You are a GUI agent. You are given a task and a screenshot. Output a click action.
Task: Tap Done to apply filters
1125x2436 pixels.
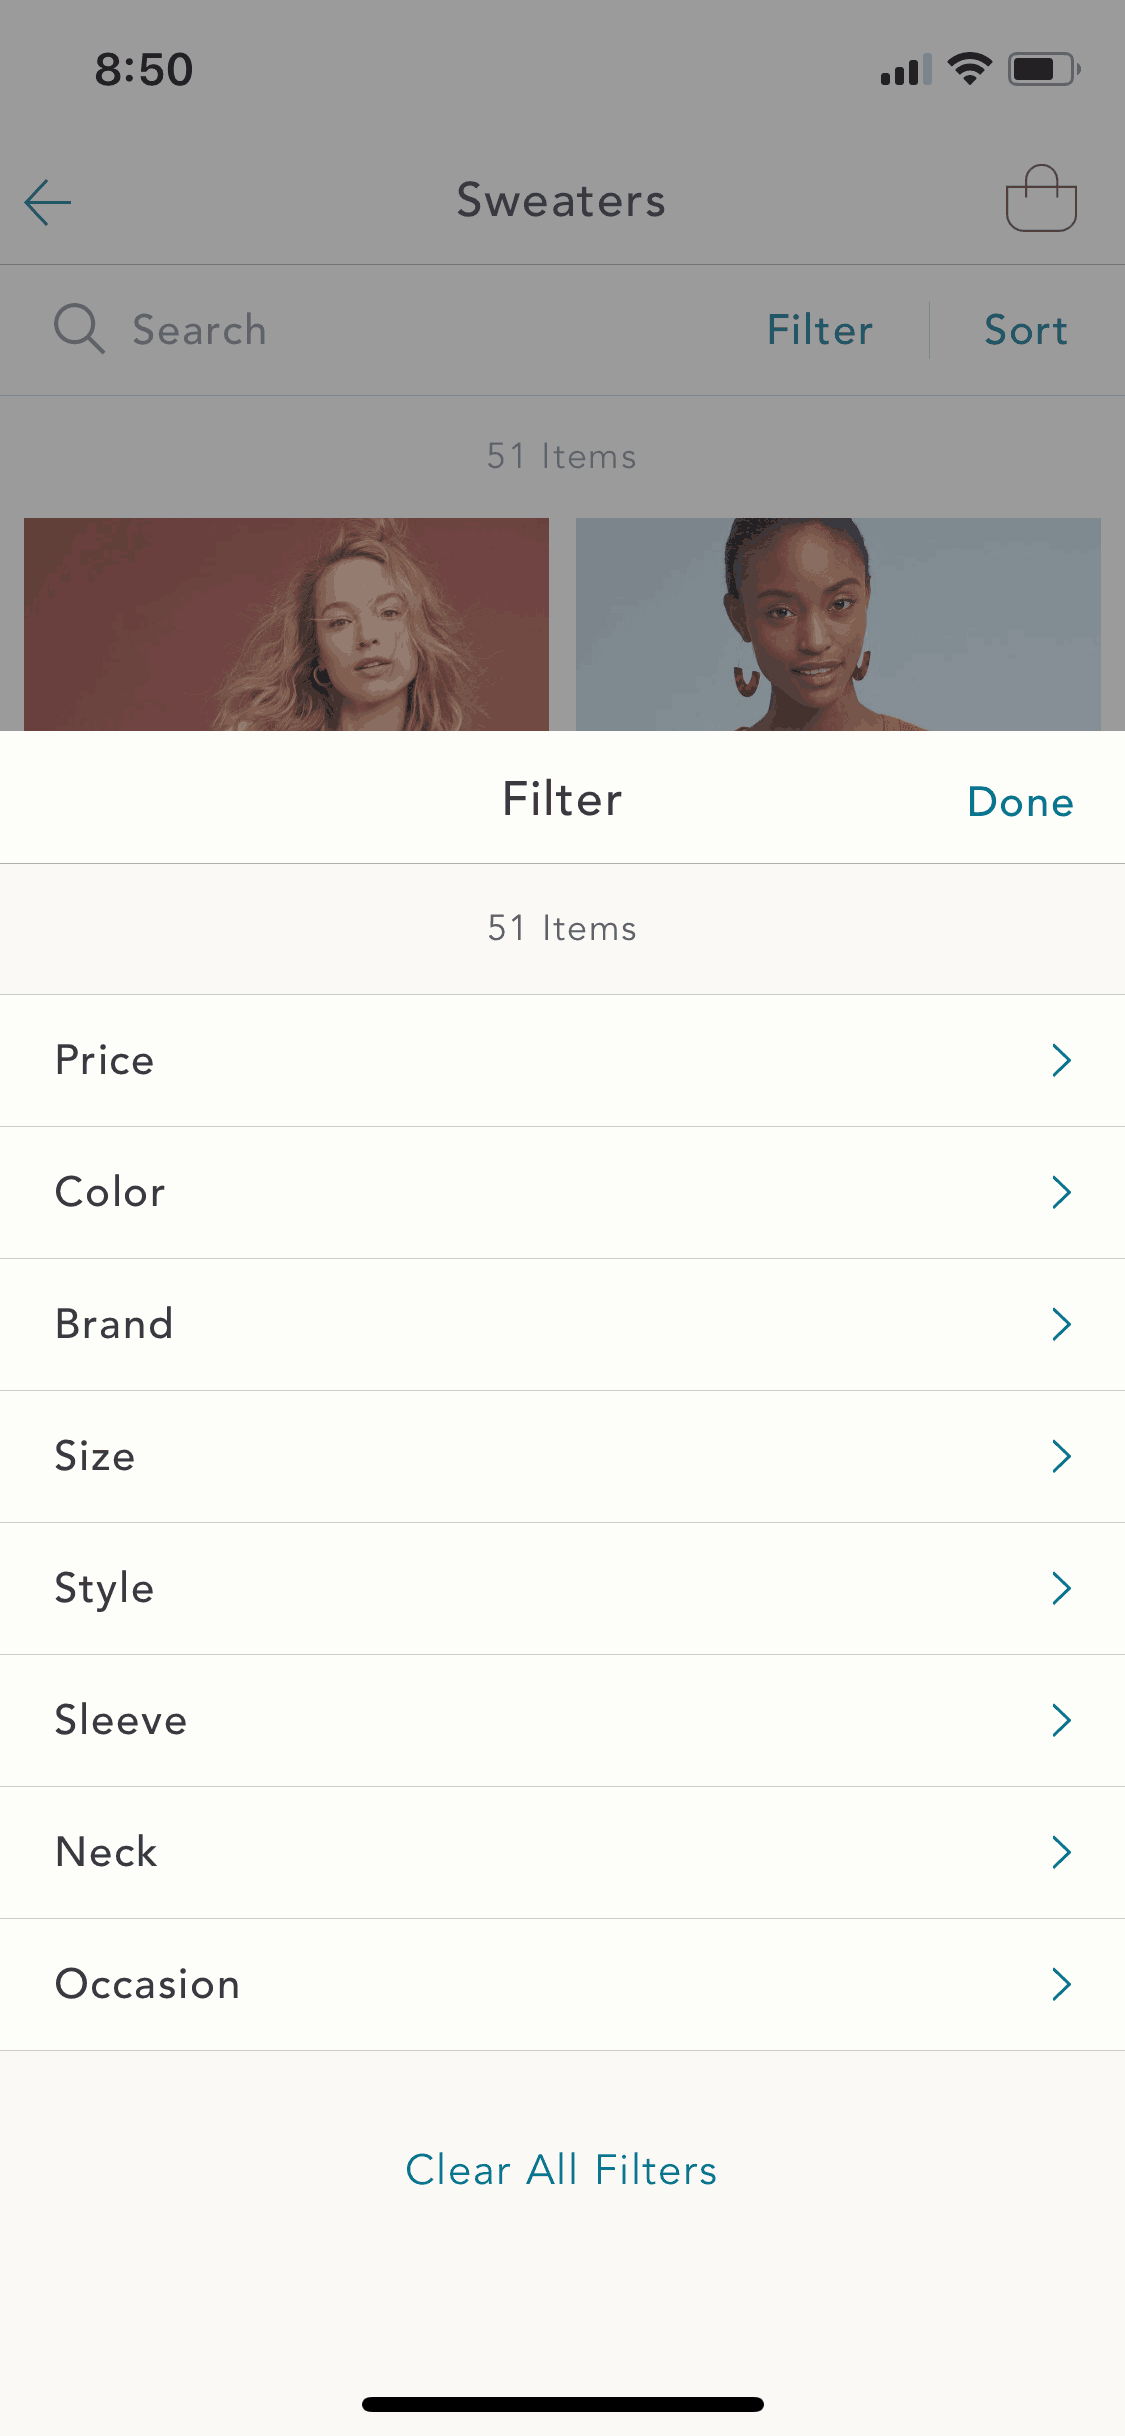(1019, 800)
